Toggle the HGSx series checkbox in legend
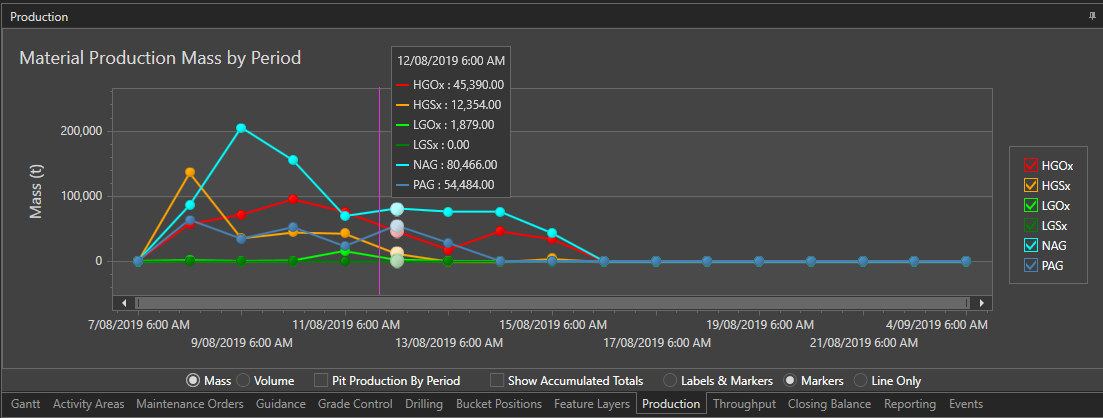The height and width of the screenshot is (418, 1103). (1030, 185)
